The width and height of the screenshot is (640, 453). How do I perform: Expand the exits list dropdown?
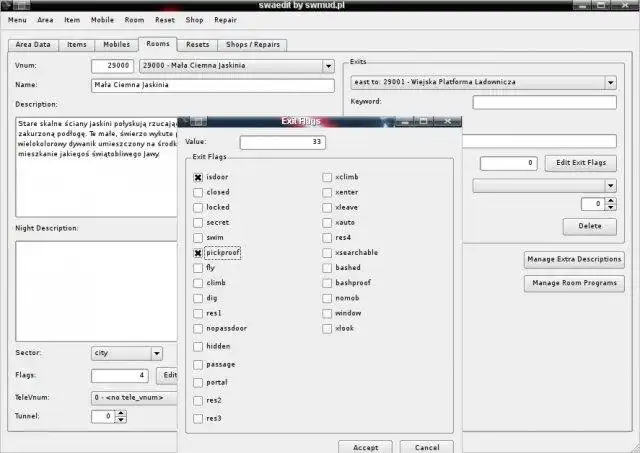(x=611, y=83)
